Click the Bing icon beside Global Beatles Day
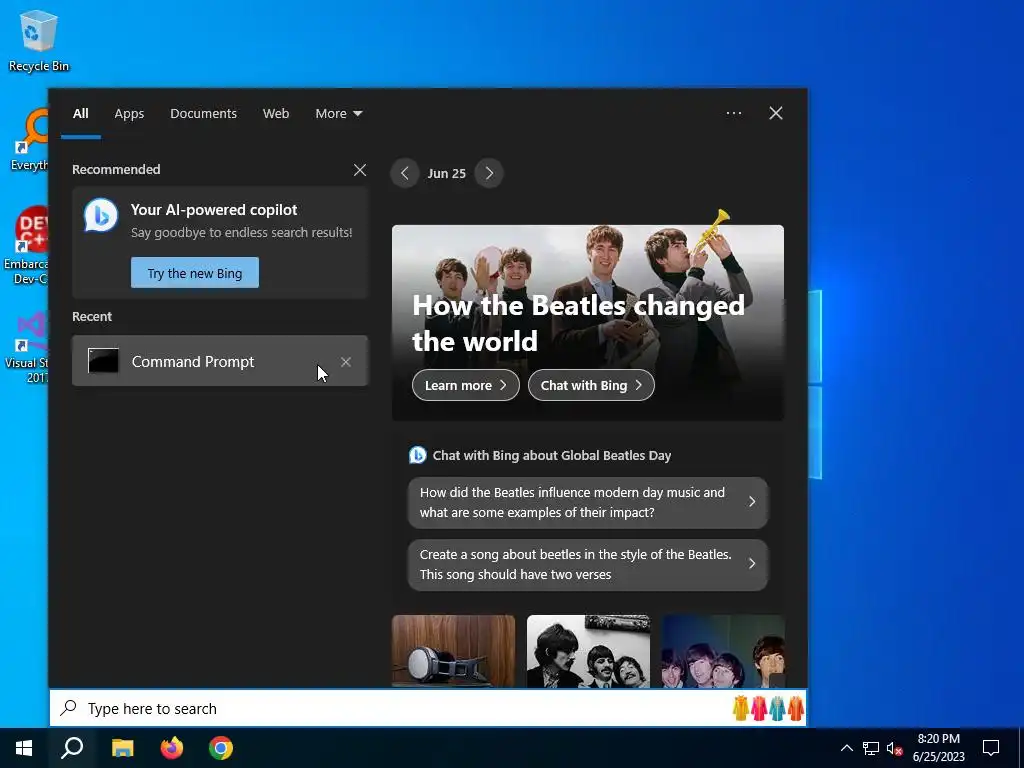This screenshot has width=1024, height=768. [417, 455]
